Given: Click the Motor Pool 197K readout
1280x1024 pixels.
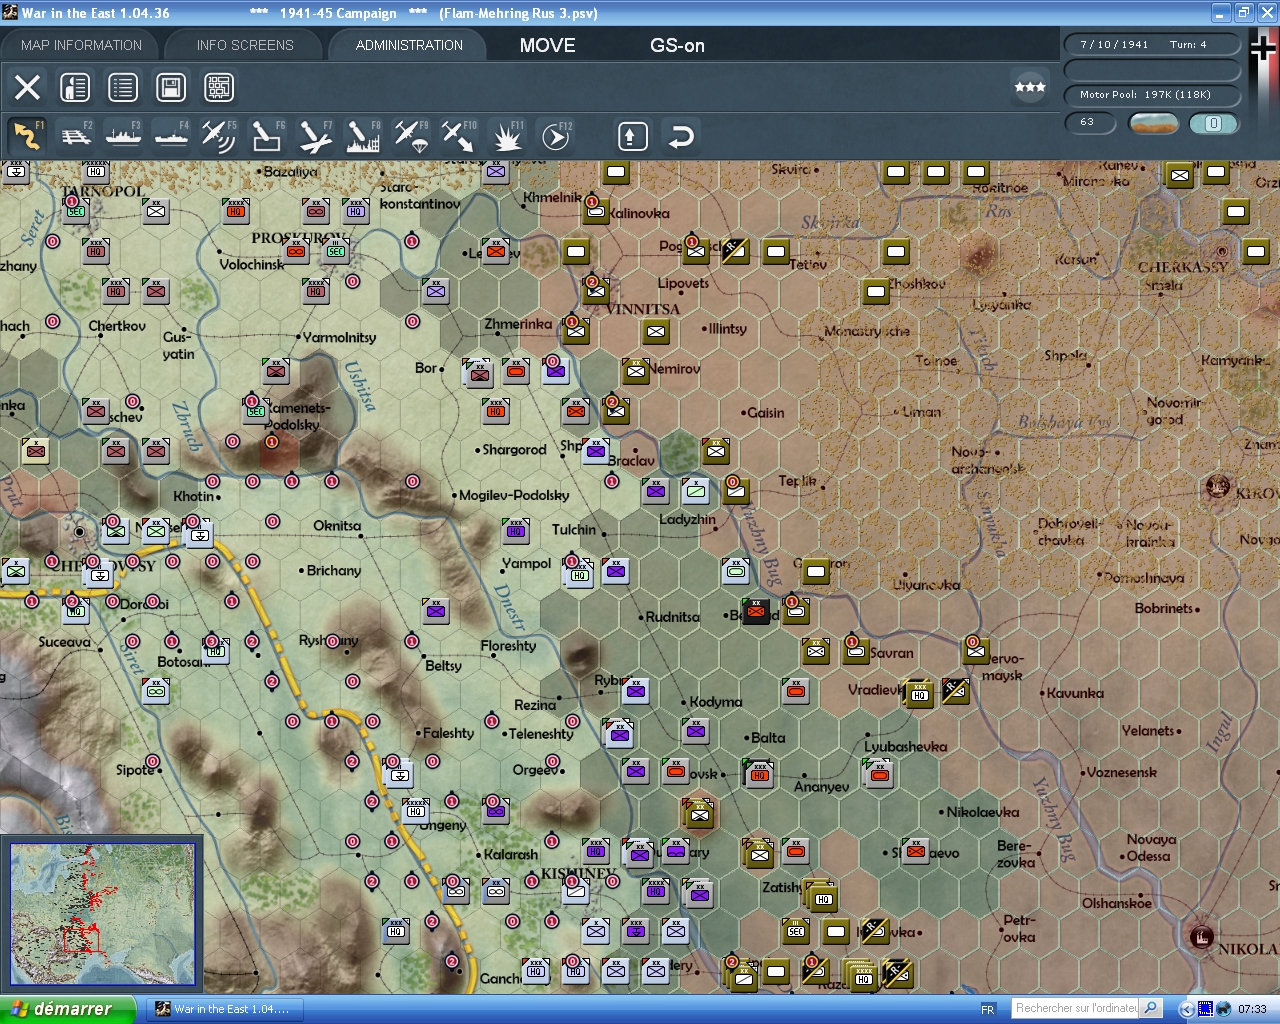Looking at the screenshot, I should pyautogui.click(x=1152, y=95).
